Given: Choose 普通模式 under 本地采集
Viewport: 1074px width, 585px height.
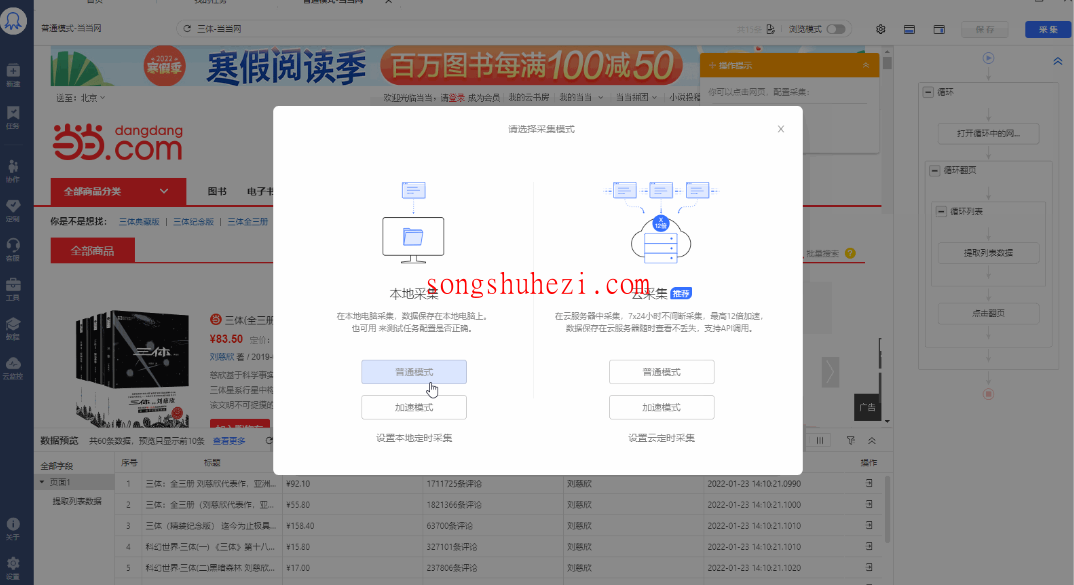Looking at the screenshot, I should 414,372.
